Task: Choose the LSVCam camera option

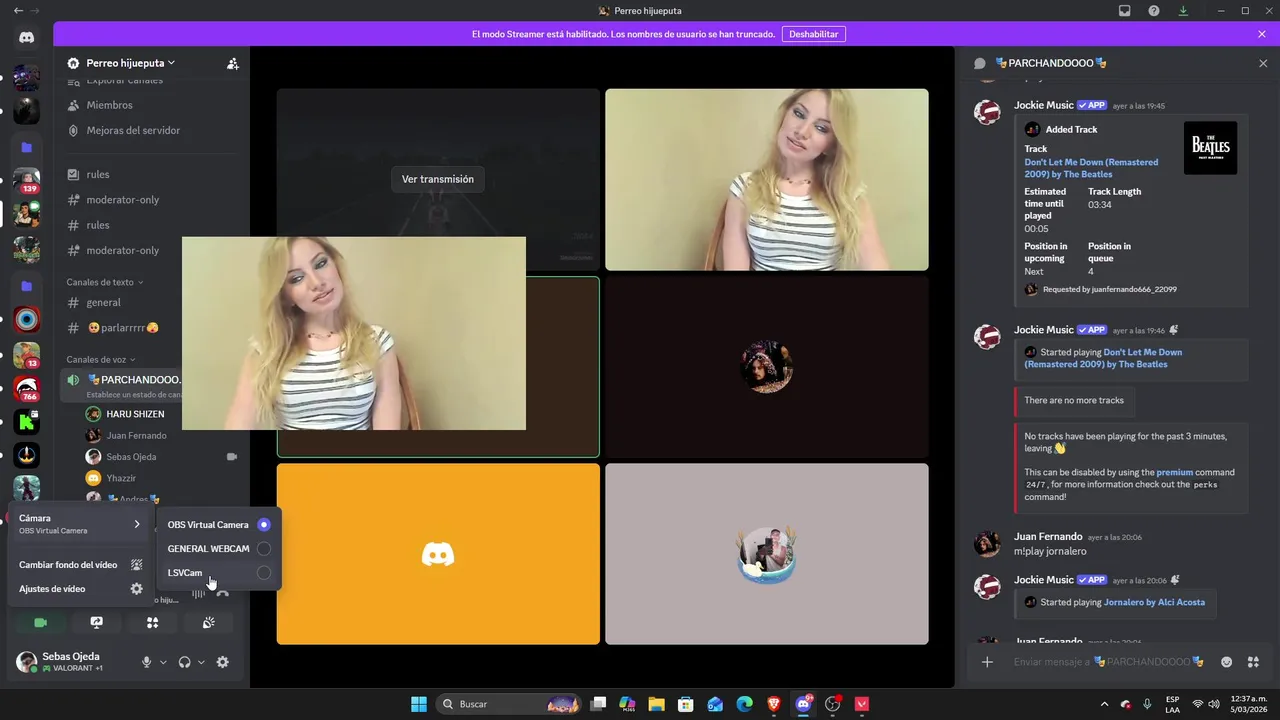Action: click(x=219, y=573)
